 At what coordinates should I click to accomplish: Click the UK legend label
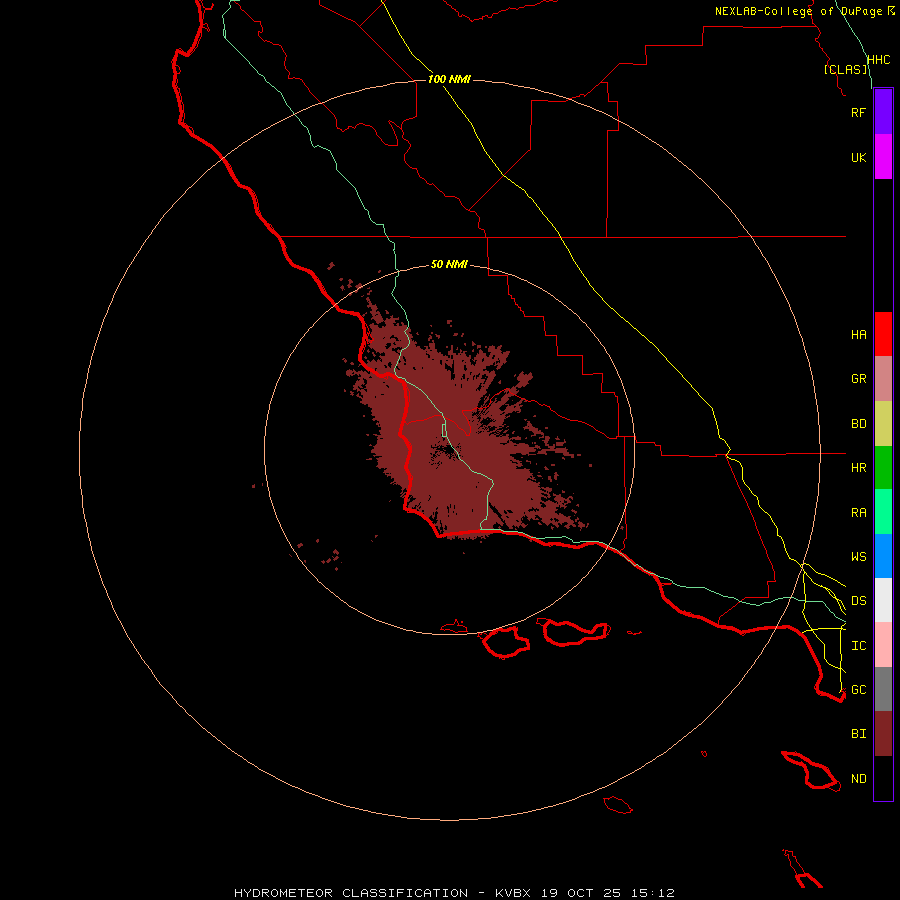[x=858, y=157]
